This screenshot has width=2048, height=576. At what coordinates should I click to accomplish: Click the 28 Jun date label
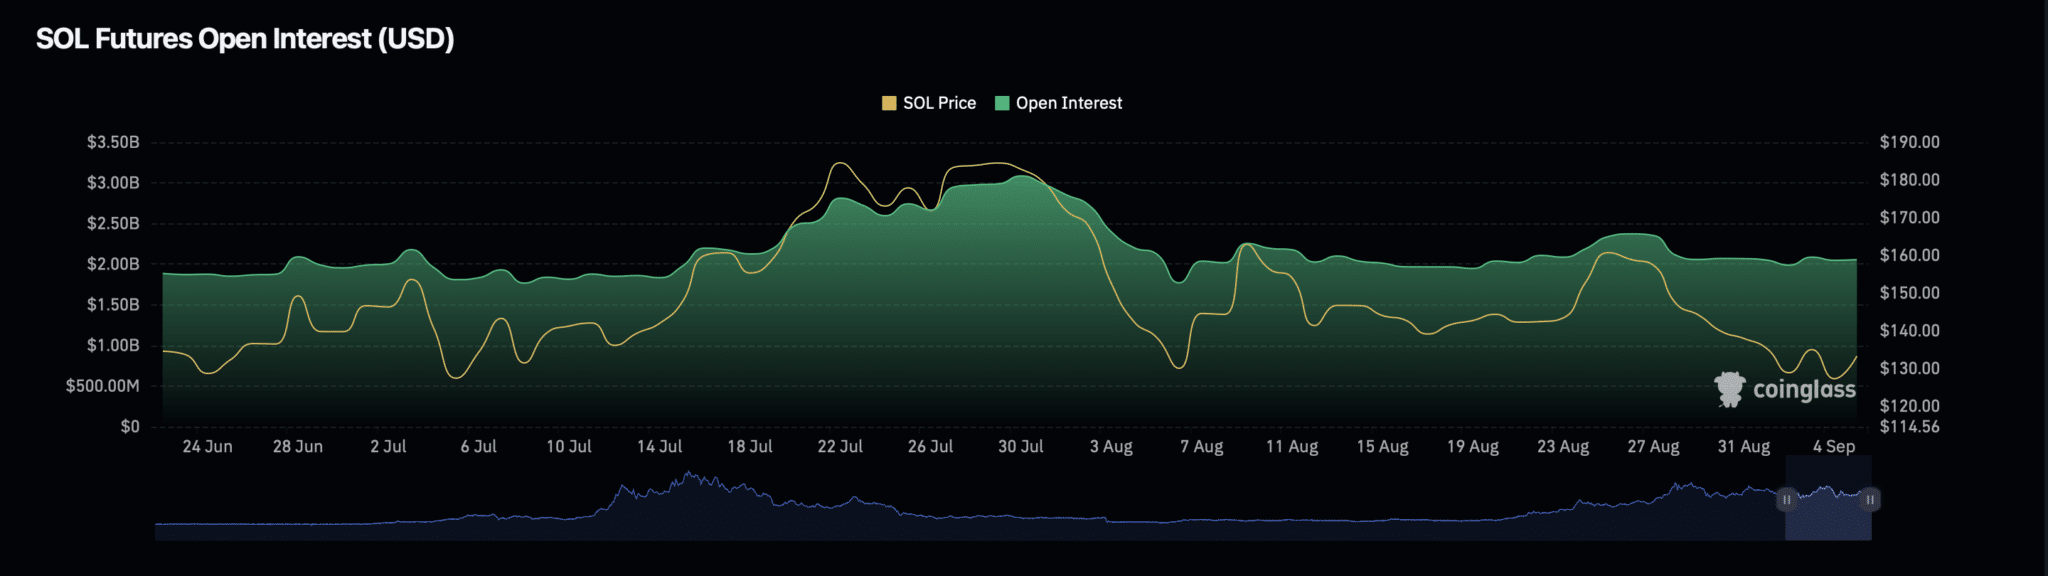coord(298,447)
